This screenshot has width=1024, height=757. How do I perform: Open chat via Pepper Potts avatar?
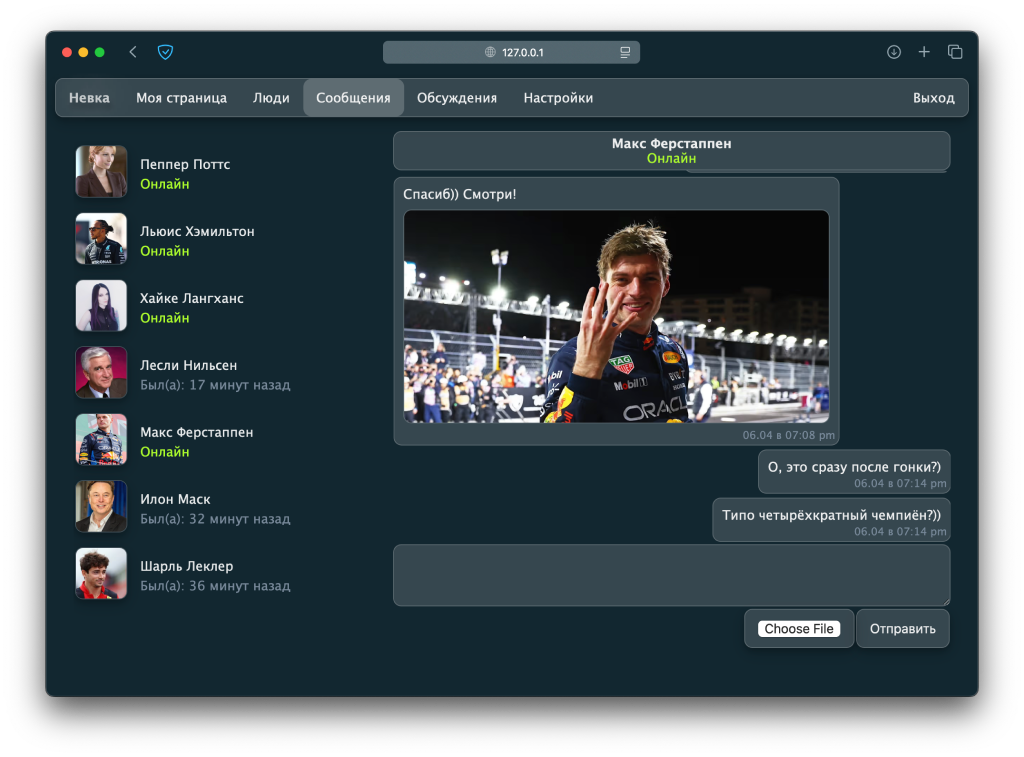101,172
